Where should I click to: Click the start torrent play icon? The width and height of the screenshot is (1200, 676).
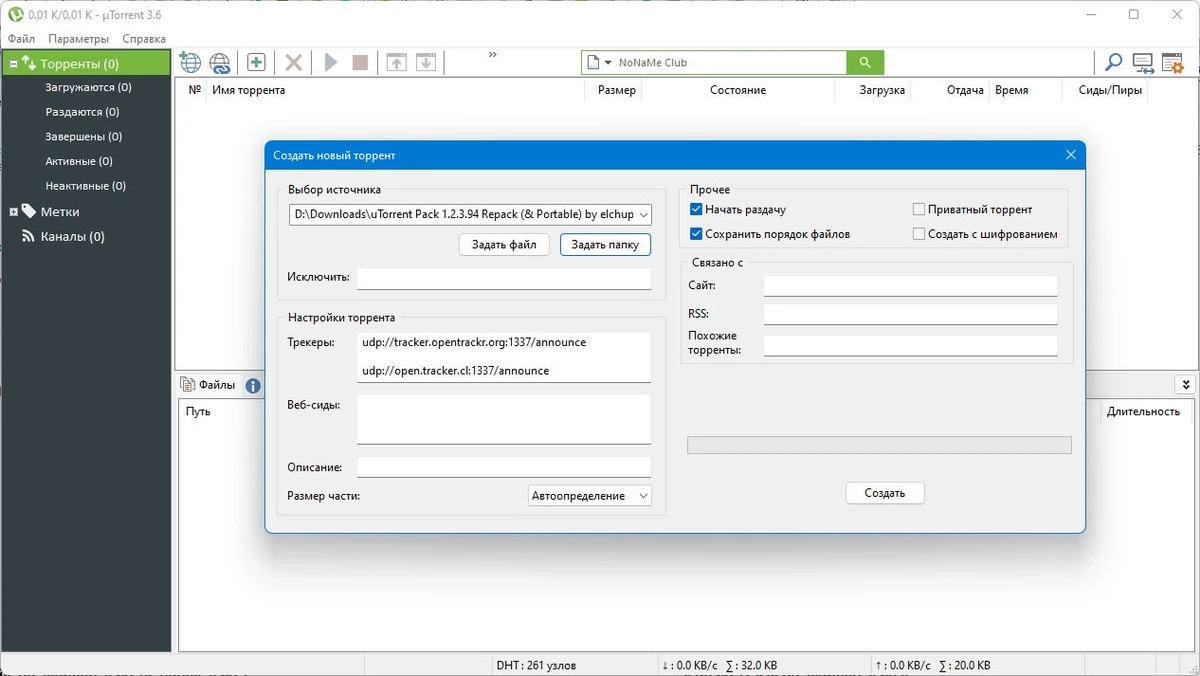point(331,62)
